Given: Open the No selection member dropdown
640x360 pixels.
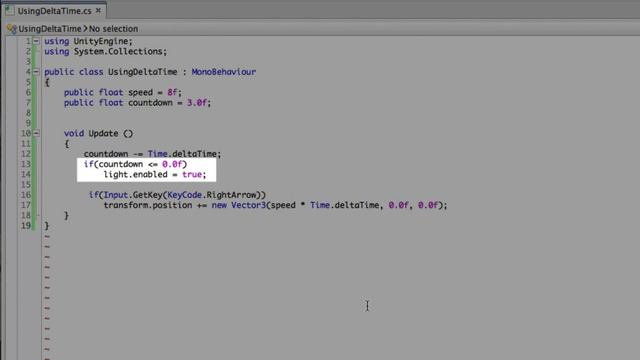Looking at the screenshot, I should pos(113,29).
